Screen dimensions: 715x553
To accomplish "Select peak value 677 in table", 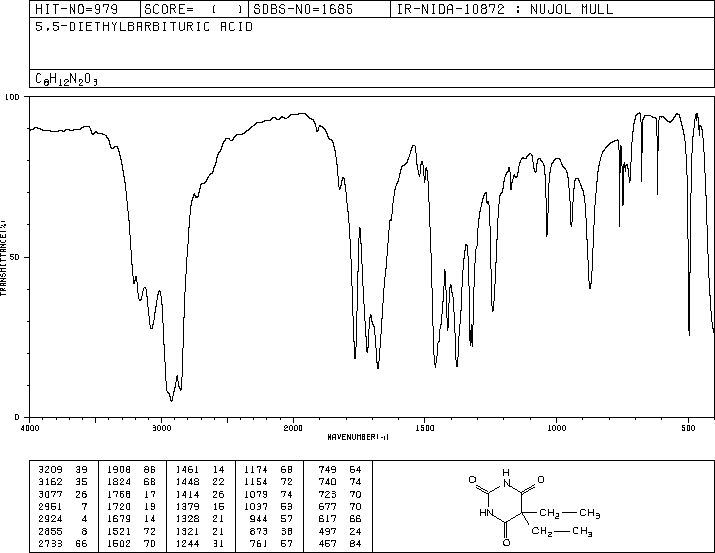I will coord(327,506).
